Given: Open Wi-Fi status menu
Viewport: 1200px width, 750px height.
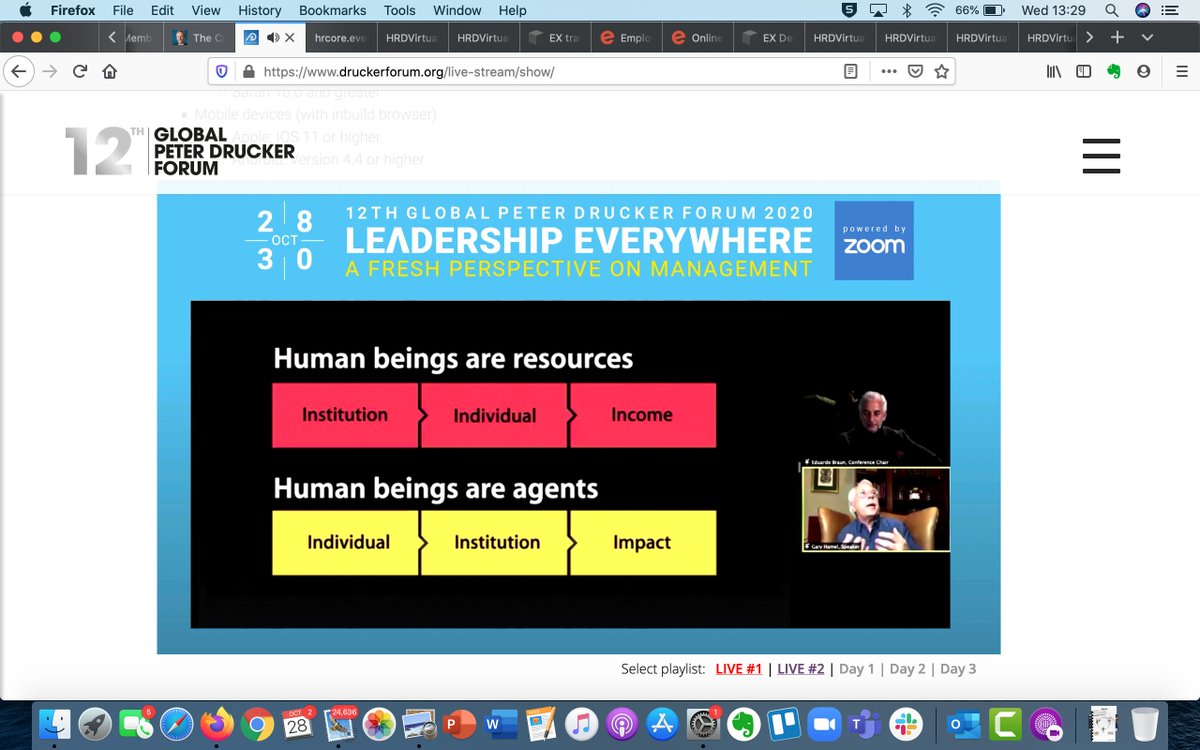Looking at the screenshot, I should tap(935, 10).
